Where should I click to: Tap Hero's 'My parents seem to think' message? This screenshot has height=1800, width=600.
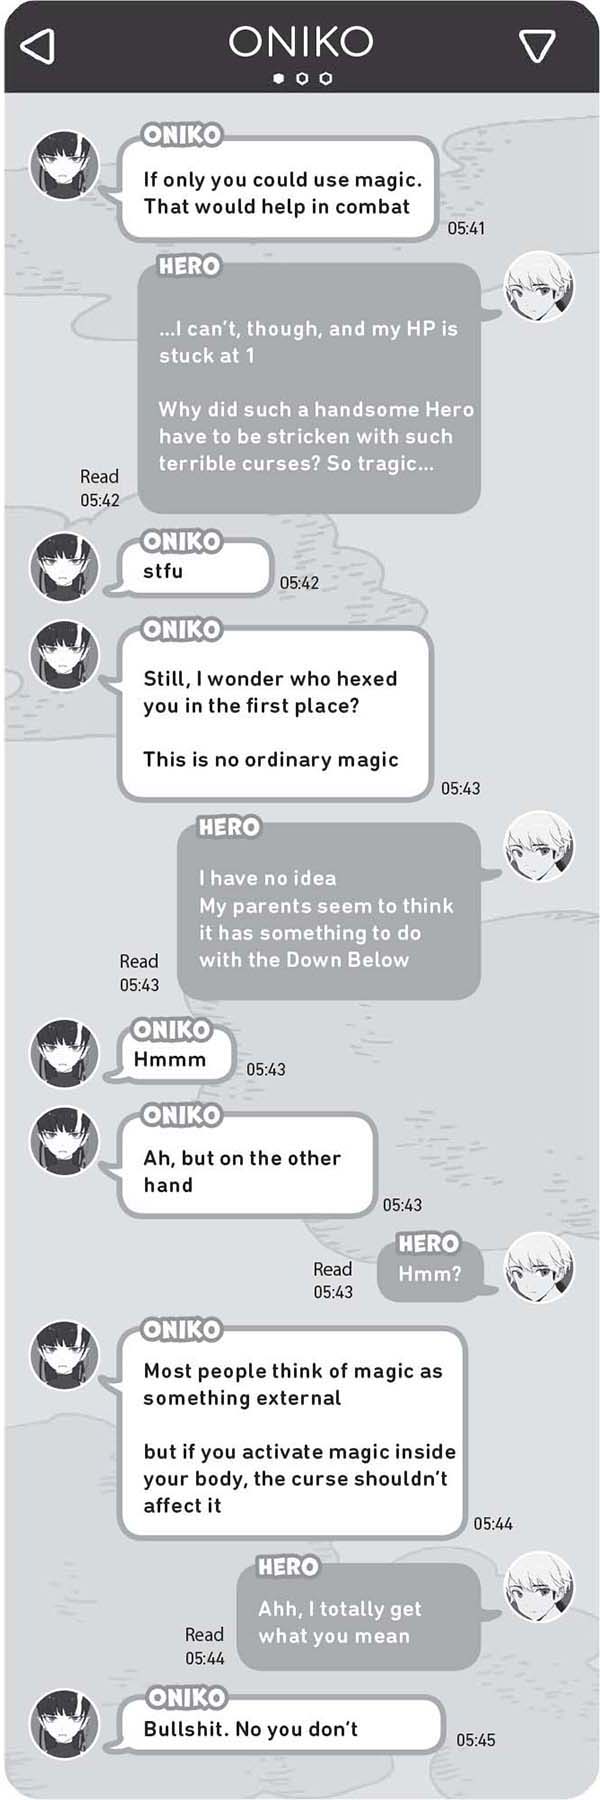point(329,911)
